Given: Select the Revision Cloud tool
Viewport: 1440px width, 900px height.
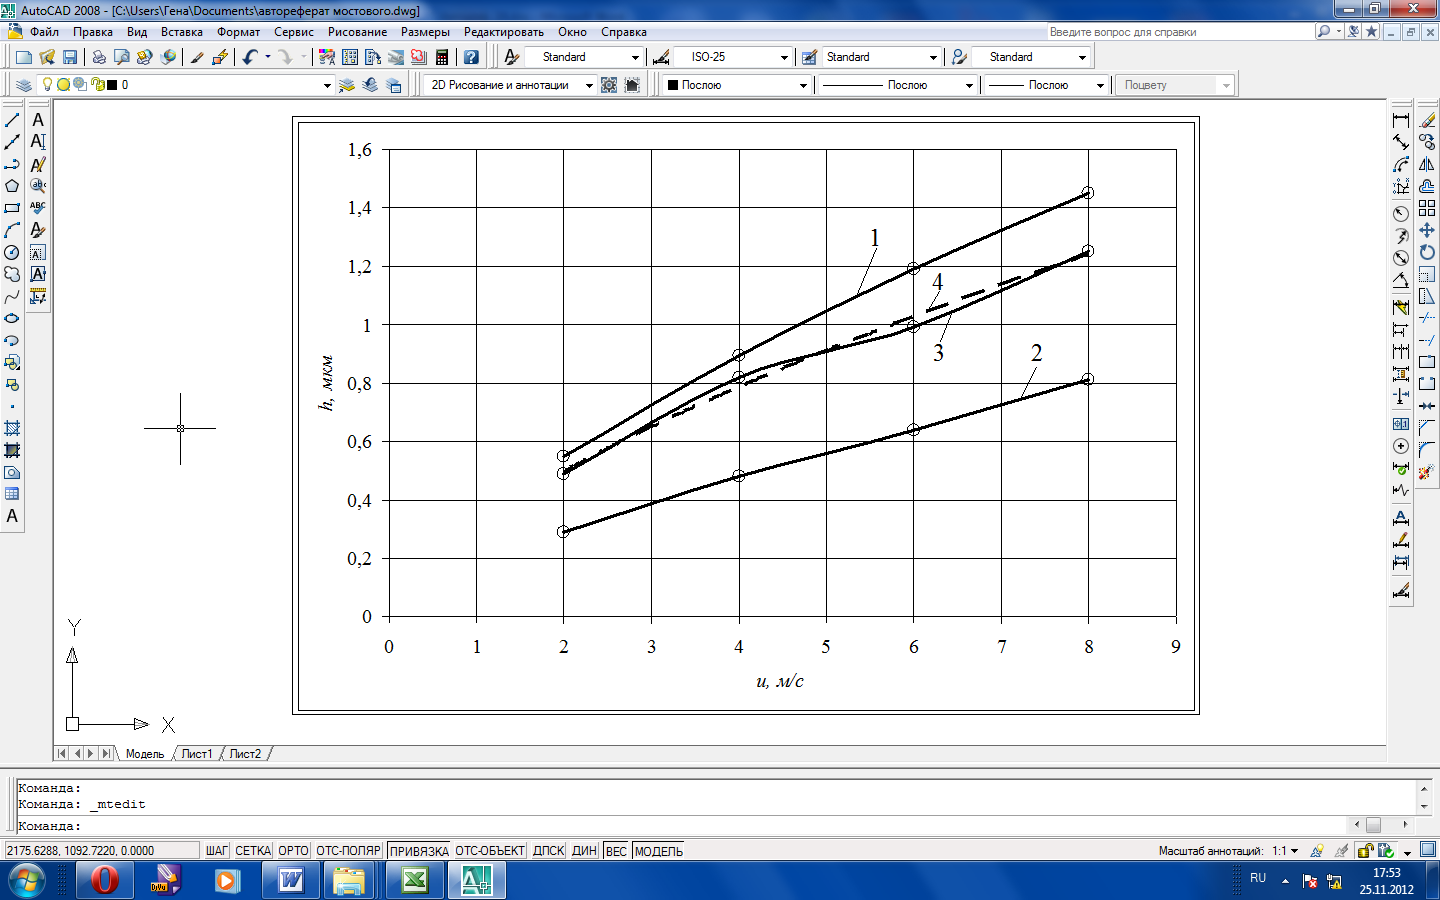Looking at the screenshot, I should click(x=12, y=274).
